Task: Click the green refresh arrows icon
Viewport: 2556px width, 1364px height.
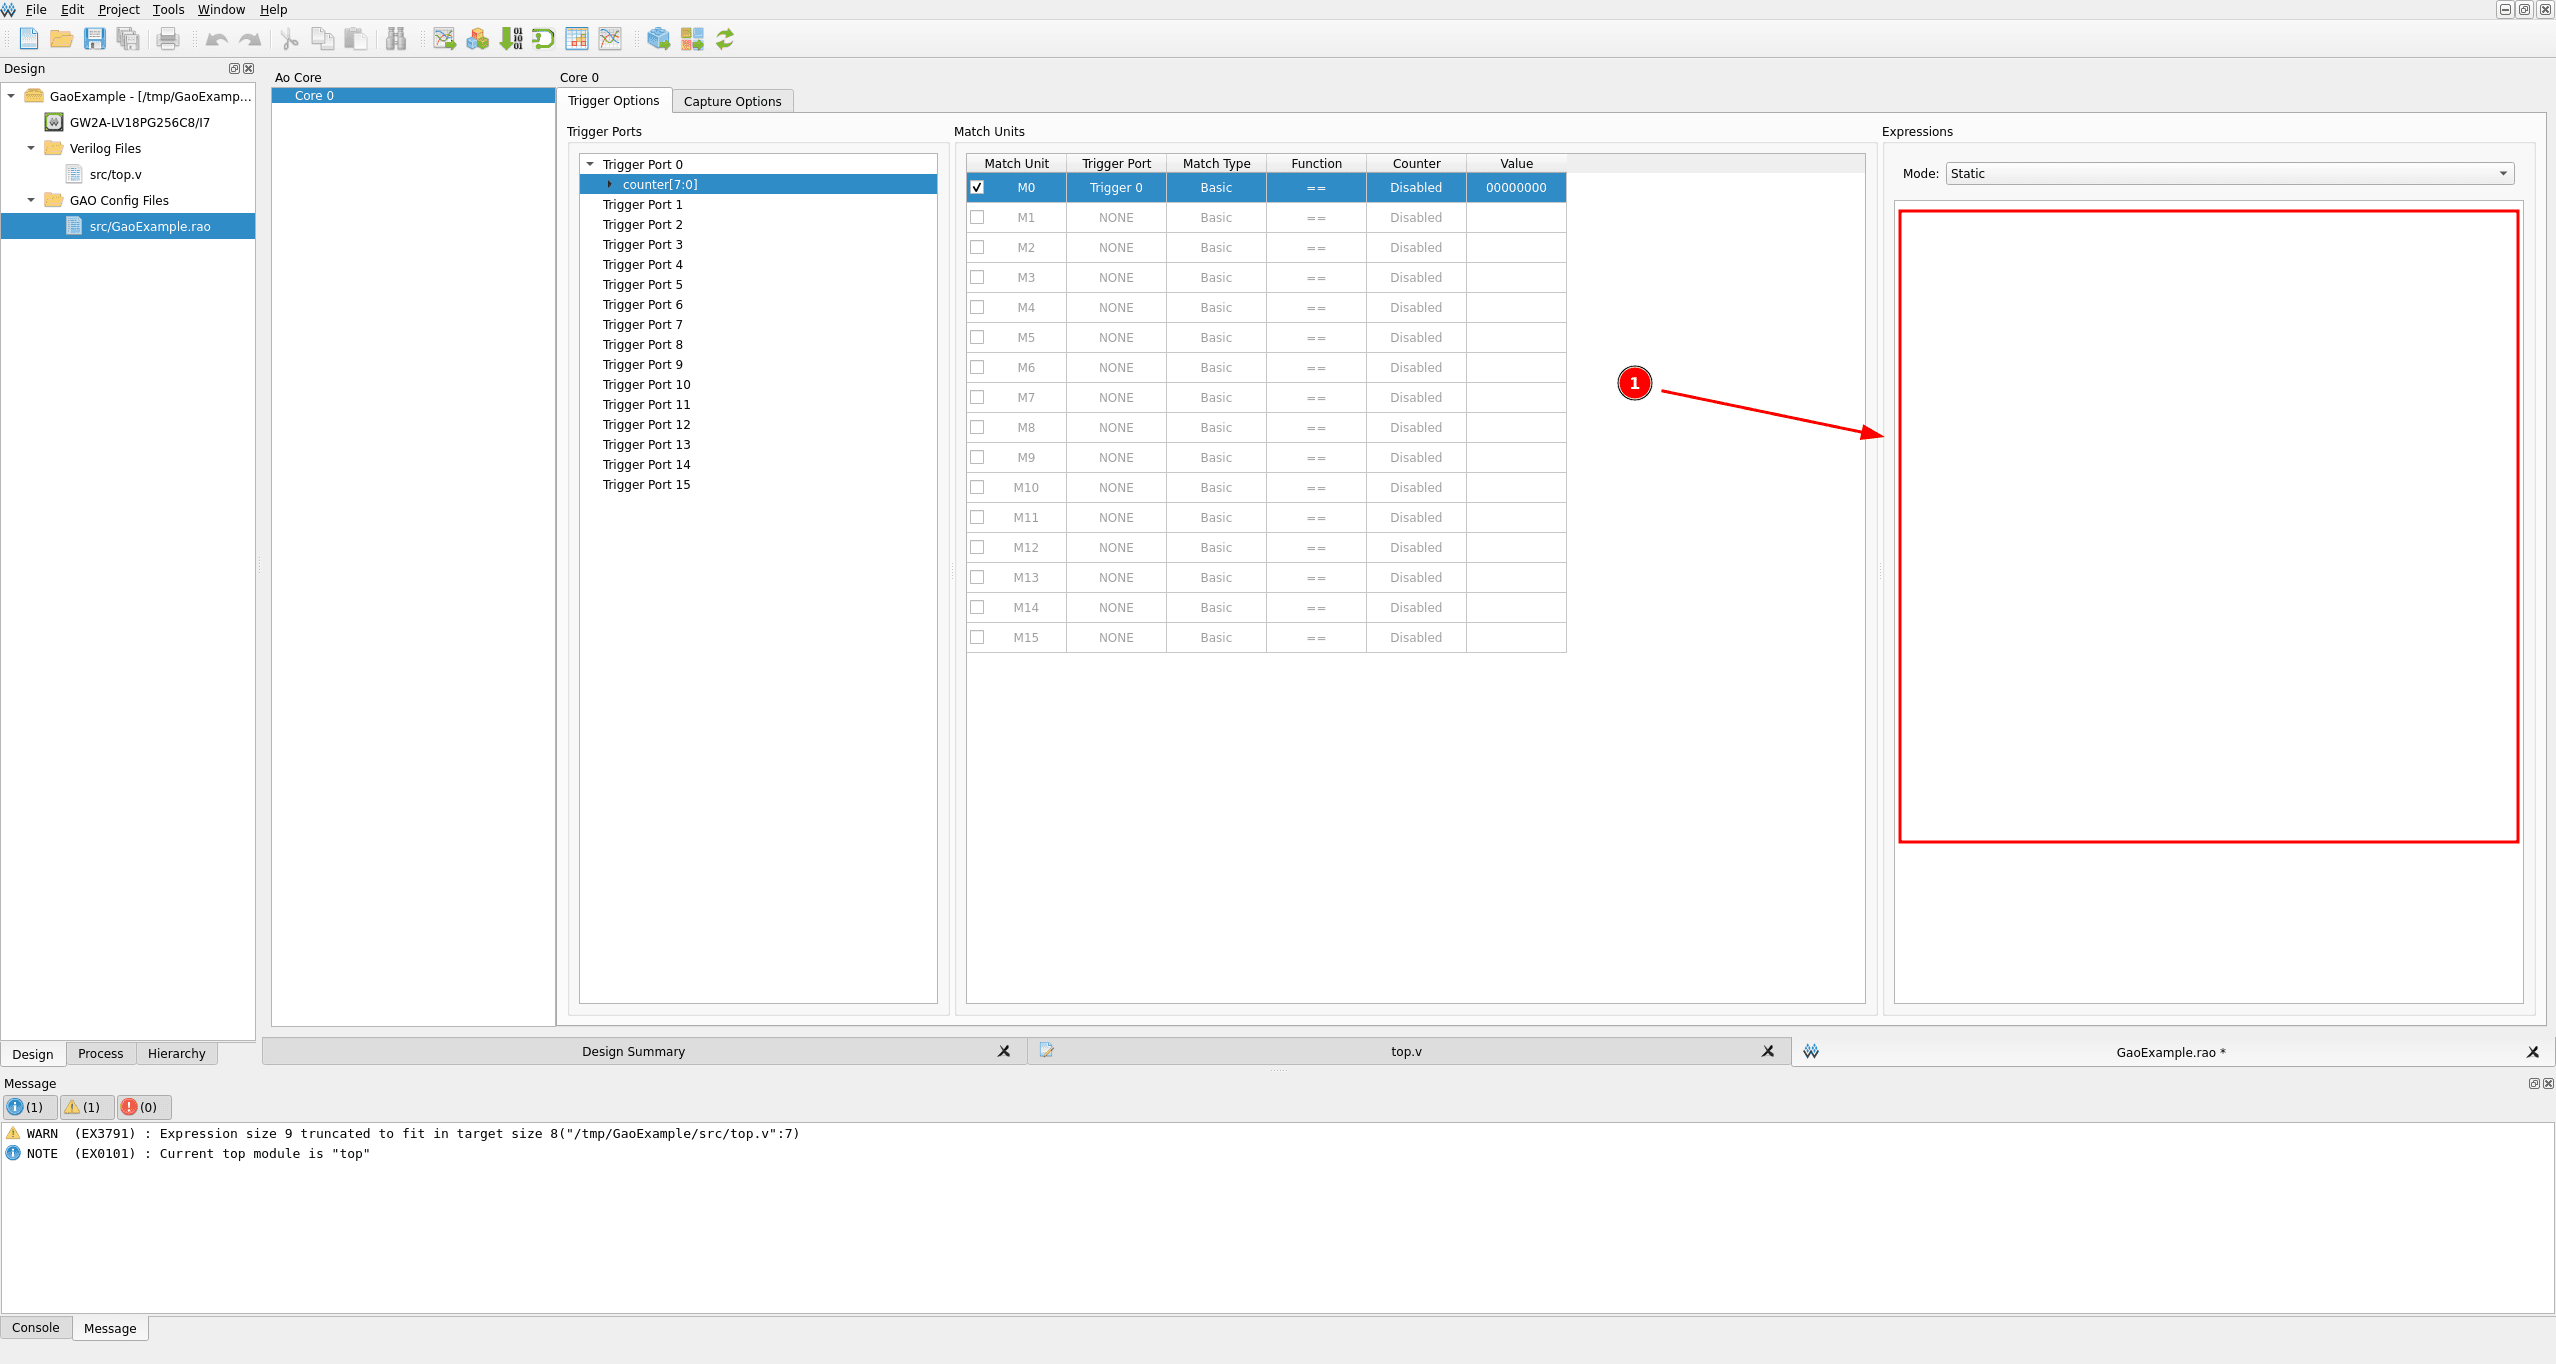Action: (725, 39)
